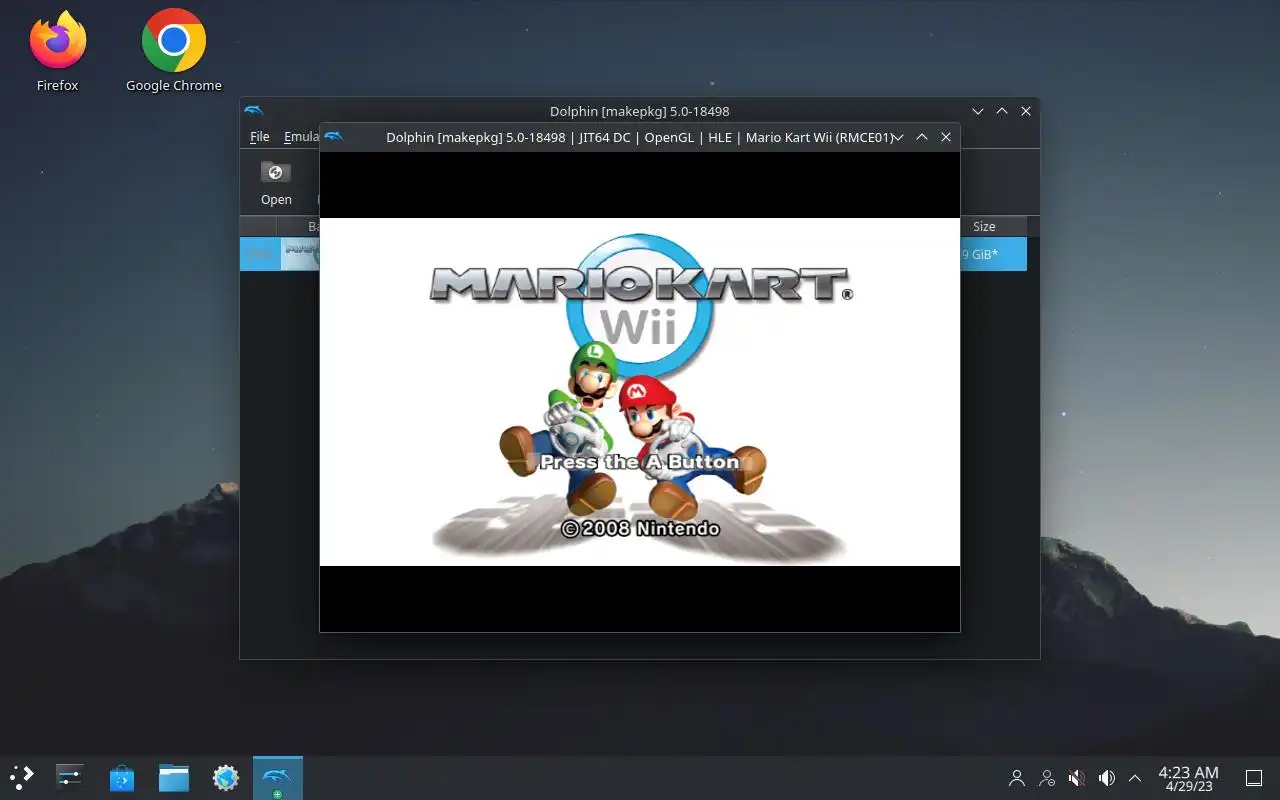This screenshot has height=800, width=1280.
Task: Click the user icon in system tray
Action: (x=1017, y=777)
